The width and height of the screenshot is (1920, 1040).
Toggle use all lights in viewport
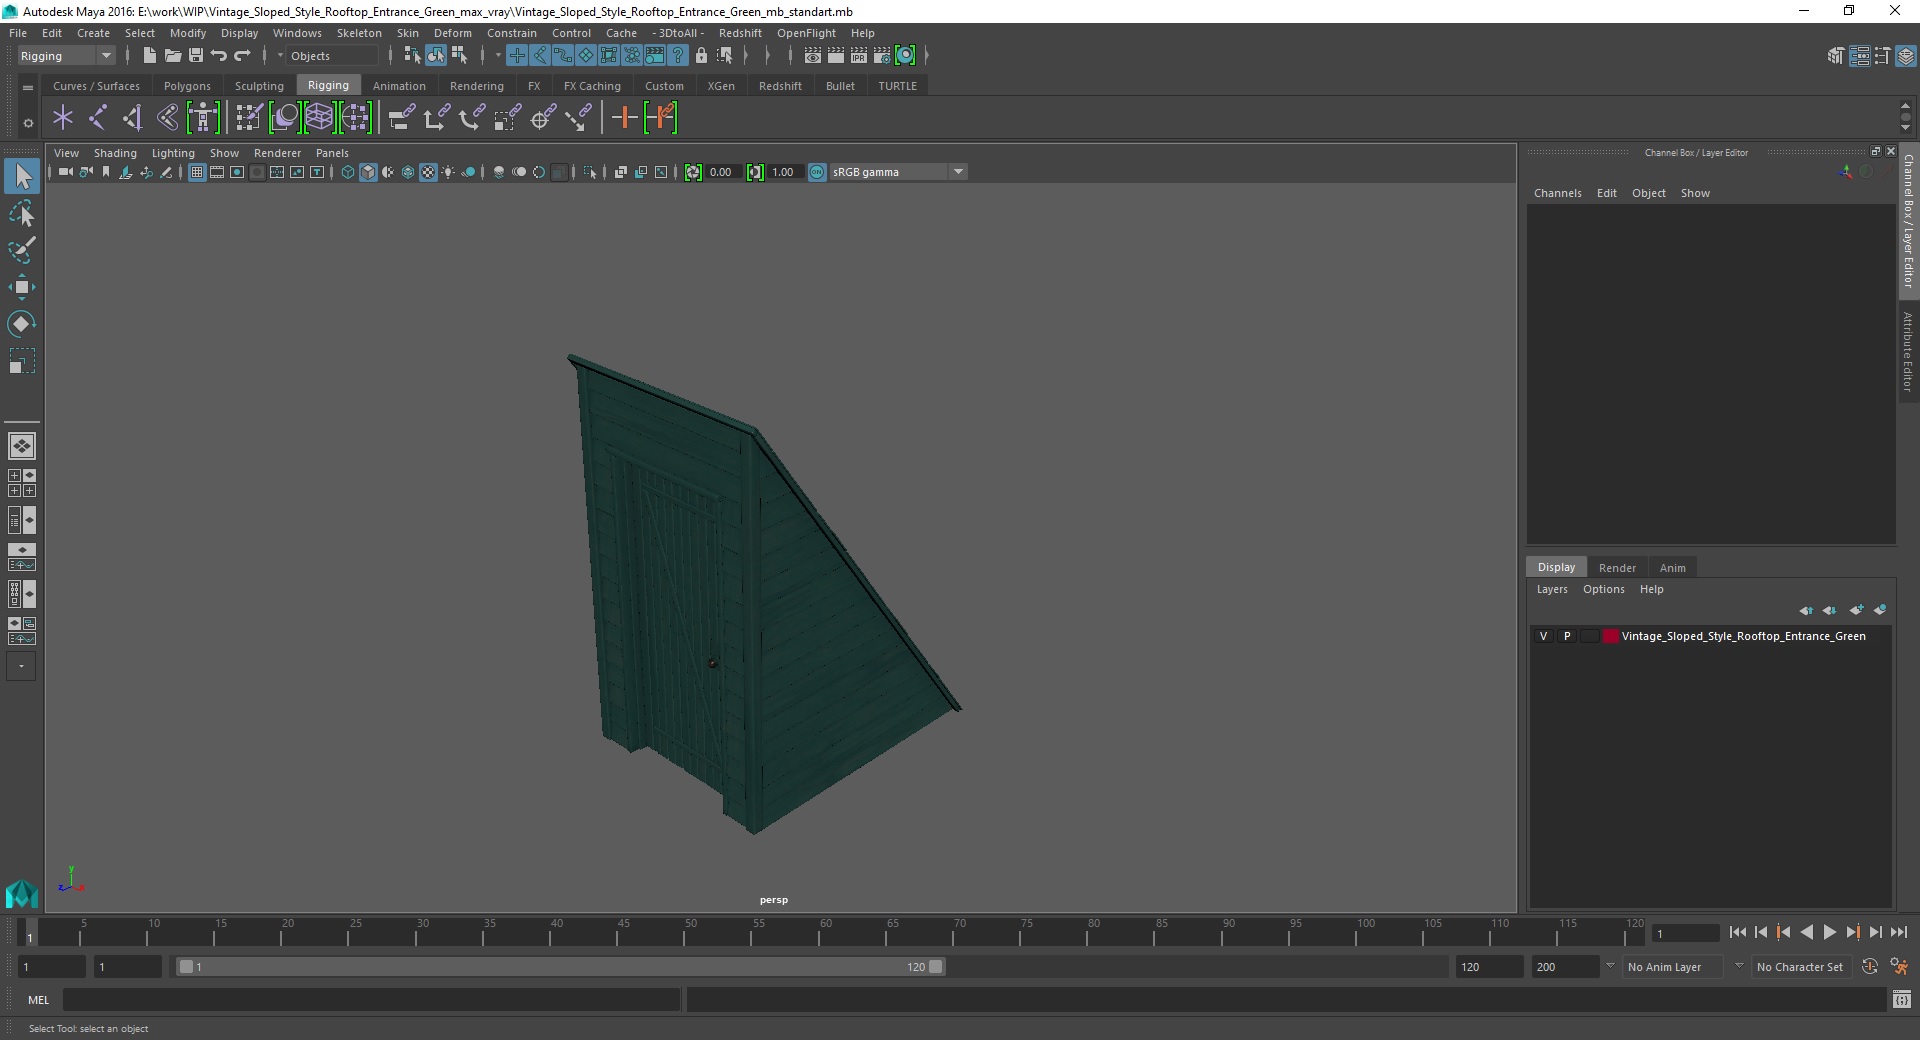448,172
